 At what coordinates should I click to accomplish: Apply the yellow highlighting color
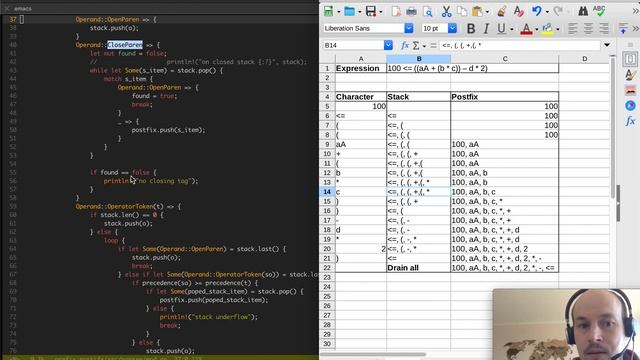pyautogui.click(x=548, y=29)
